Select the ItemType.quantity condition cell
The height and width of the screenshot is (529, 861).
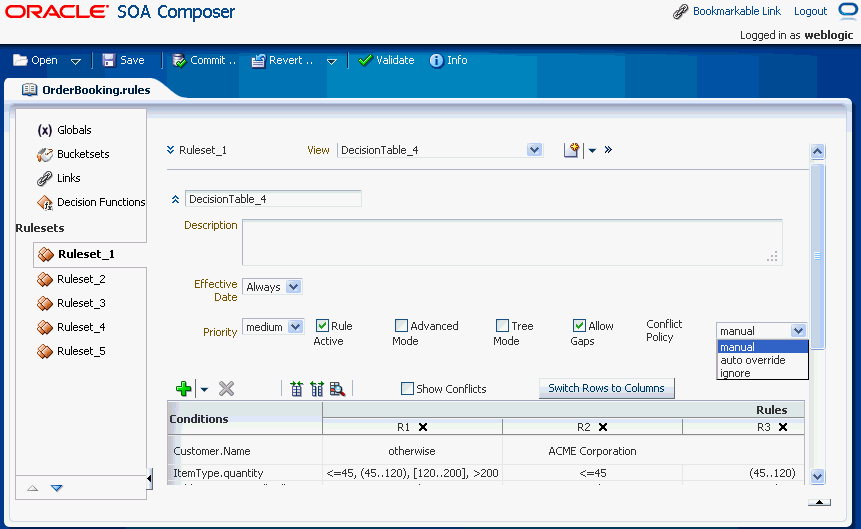(245, 473)
